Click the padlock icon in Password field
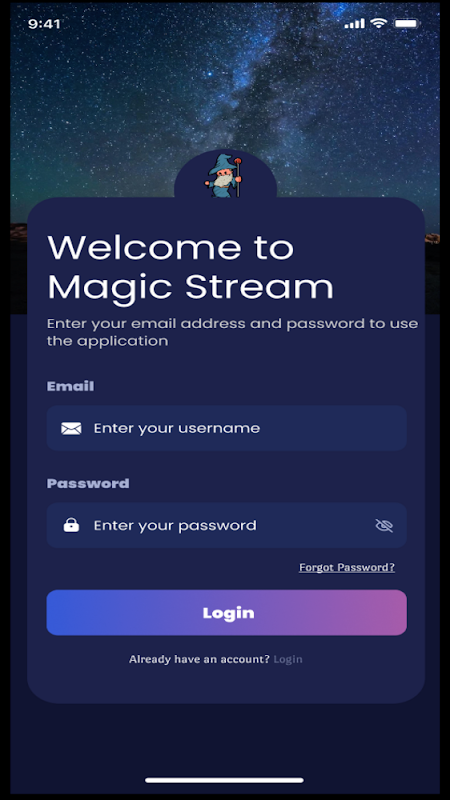This screenshot has width=450, height=800. coord(71,525)
